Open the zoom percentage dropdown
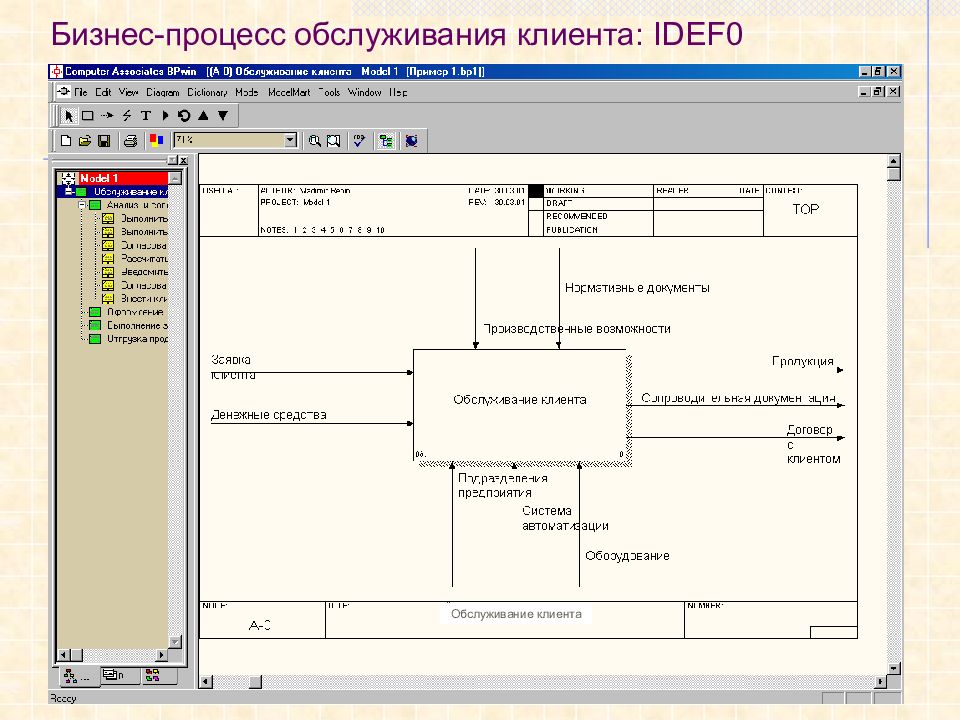The width and height of the screenshot is (960, 720). 290,140
